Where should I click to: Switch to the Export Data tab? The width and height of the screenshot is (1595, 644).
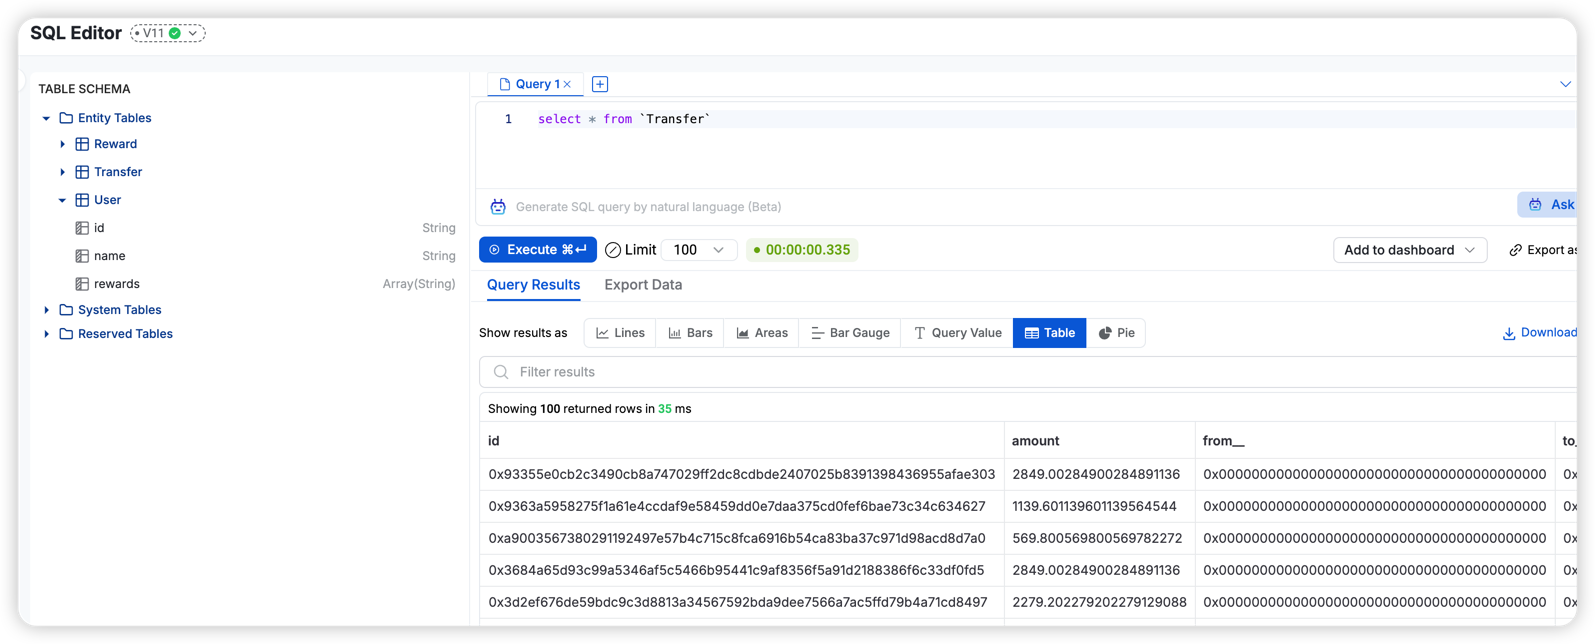pyautogui.click(x=643, y=285)
